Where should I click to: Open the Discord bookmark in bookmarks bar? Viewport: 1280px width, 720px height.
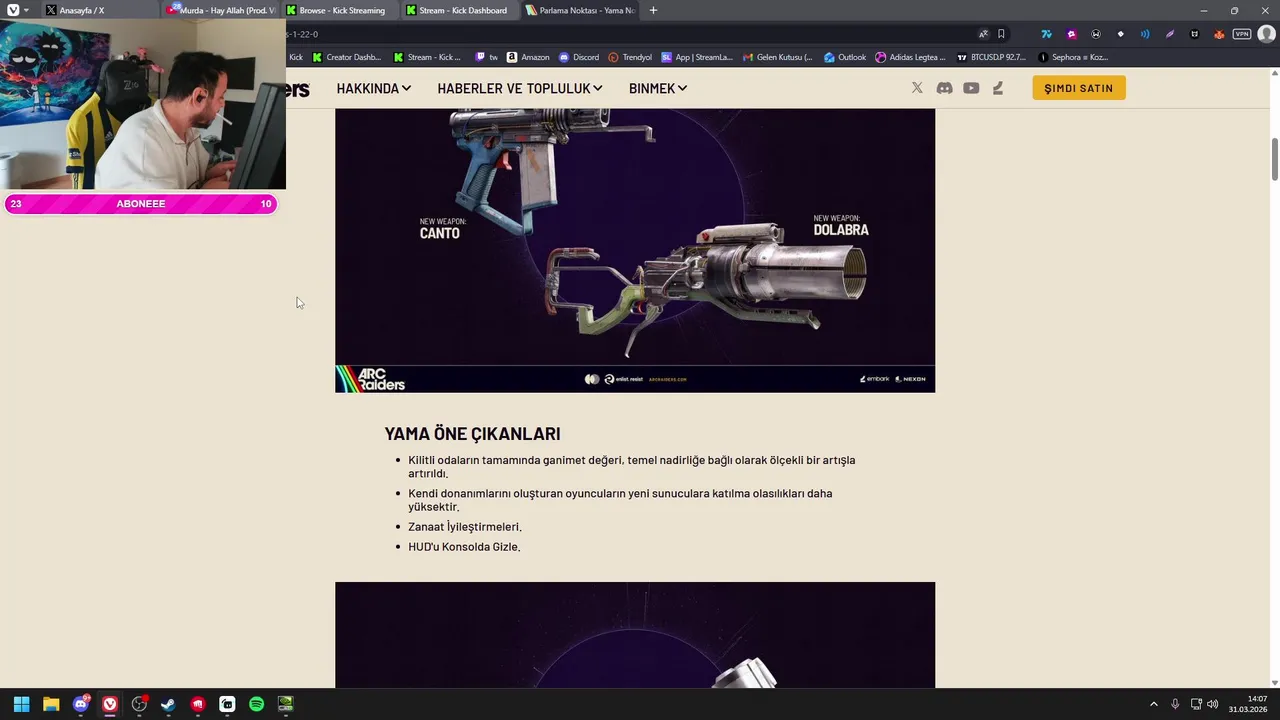(579, 57)
